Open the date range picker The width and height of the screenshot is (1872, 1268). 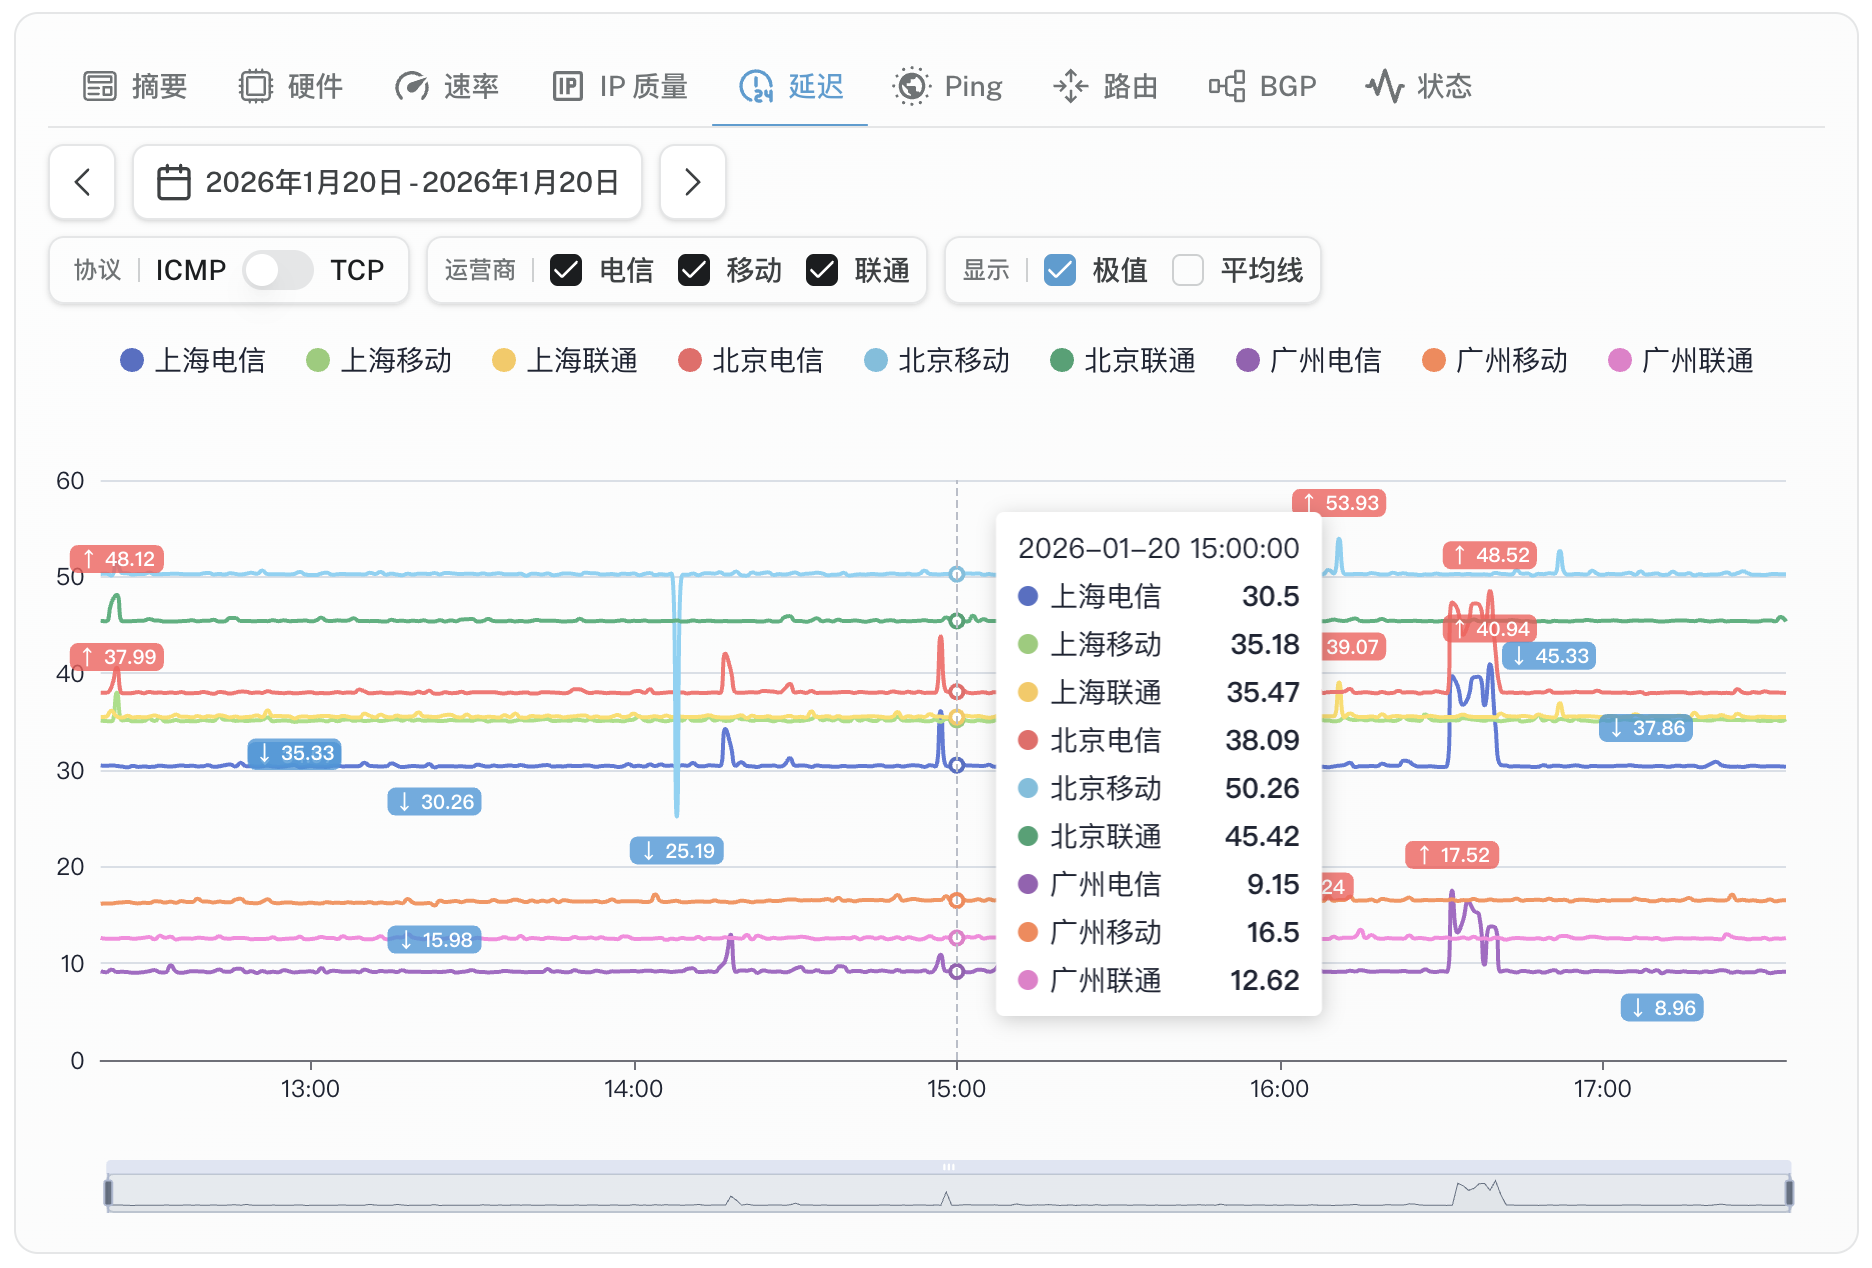click(x=387, y=182)
